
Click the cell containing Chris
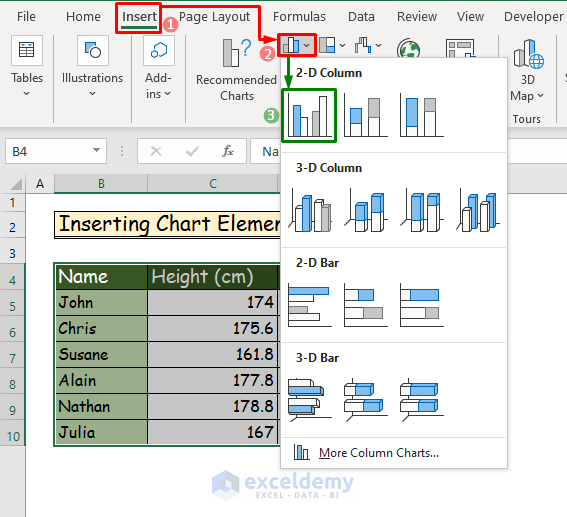click(102, 329)
